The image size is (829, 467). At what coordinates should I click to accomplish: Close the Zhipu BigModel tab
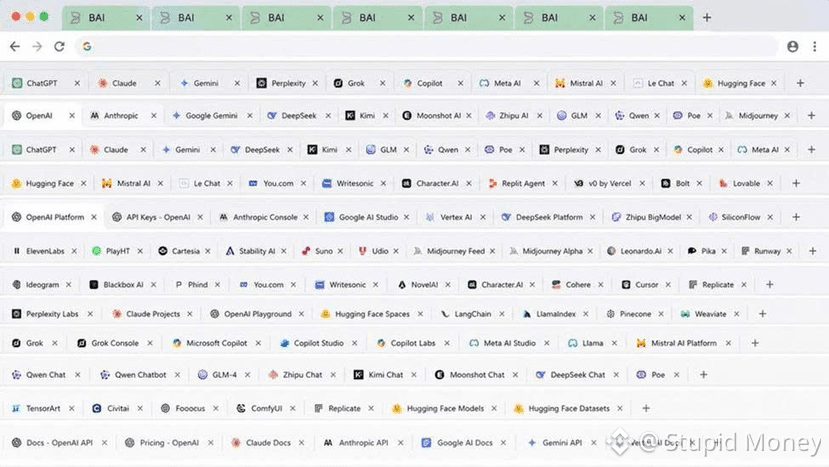(689, 217)
